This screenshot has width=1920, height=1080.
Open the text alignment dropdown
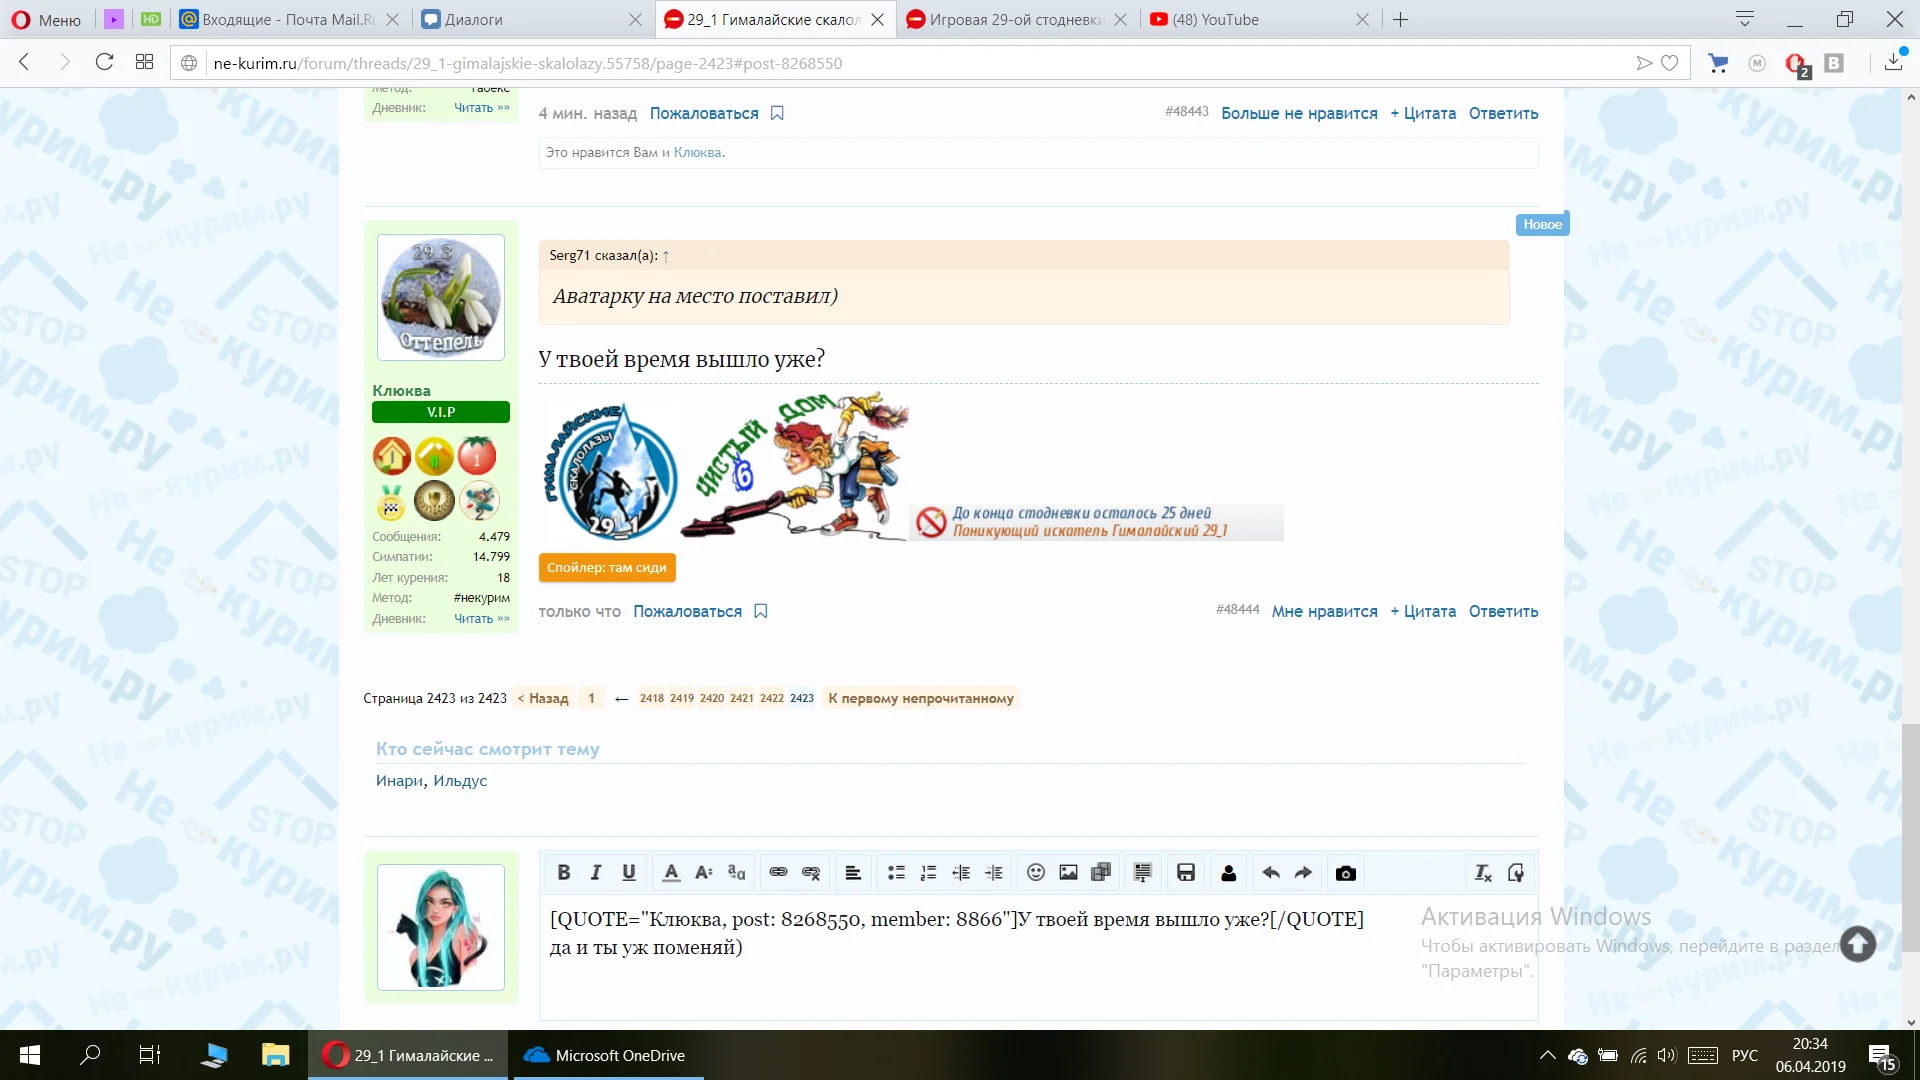coord(853,873)
